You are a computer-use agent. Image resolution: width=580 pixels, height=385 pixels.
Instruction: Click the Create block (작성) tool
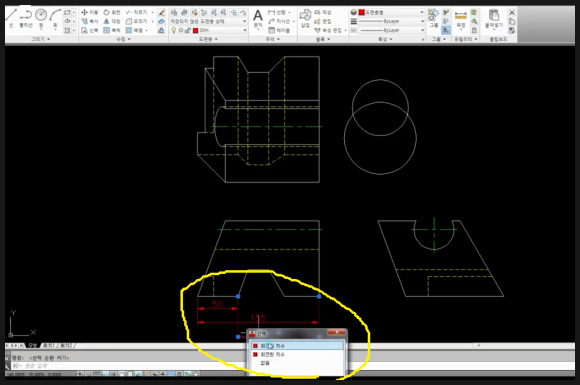tap(323, 13)
